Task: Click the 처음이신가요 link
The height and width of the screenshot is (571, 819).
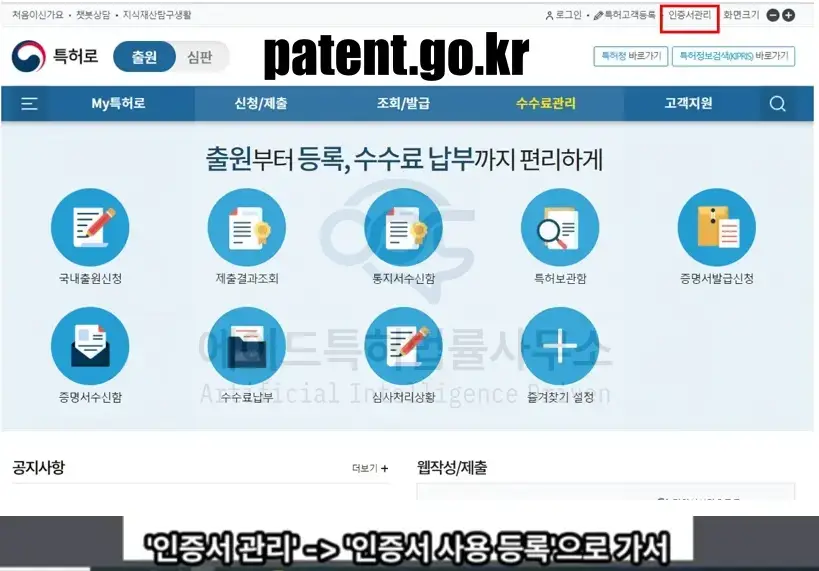Action: coord(38,15)
